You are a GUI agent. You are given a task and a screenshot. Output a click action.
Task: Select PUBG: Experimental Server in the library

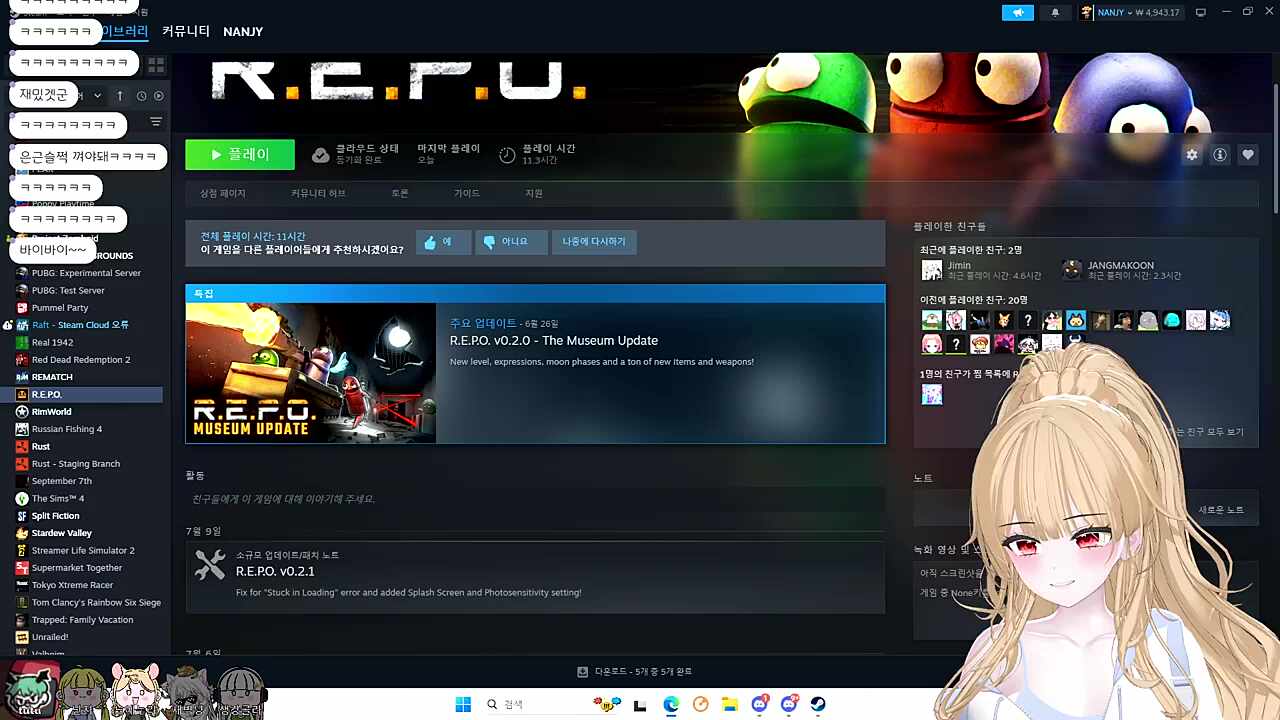pyautogui.click(x=86, y=273)
